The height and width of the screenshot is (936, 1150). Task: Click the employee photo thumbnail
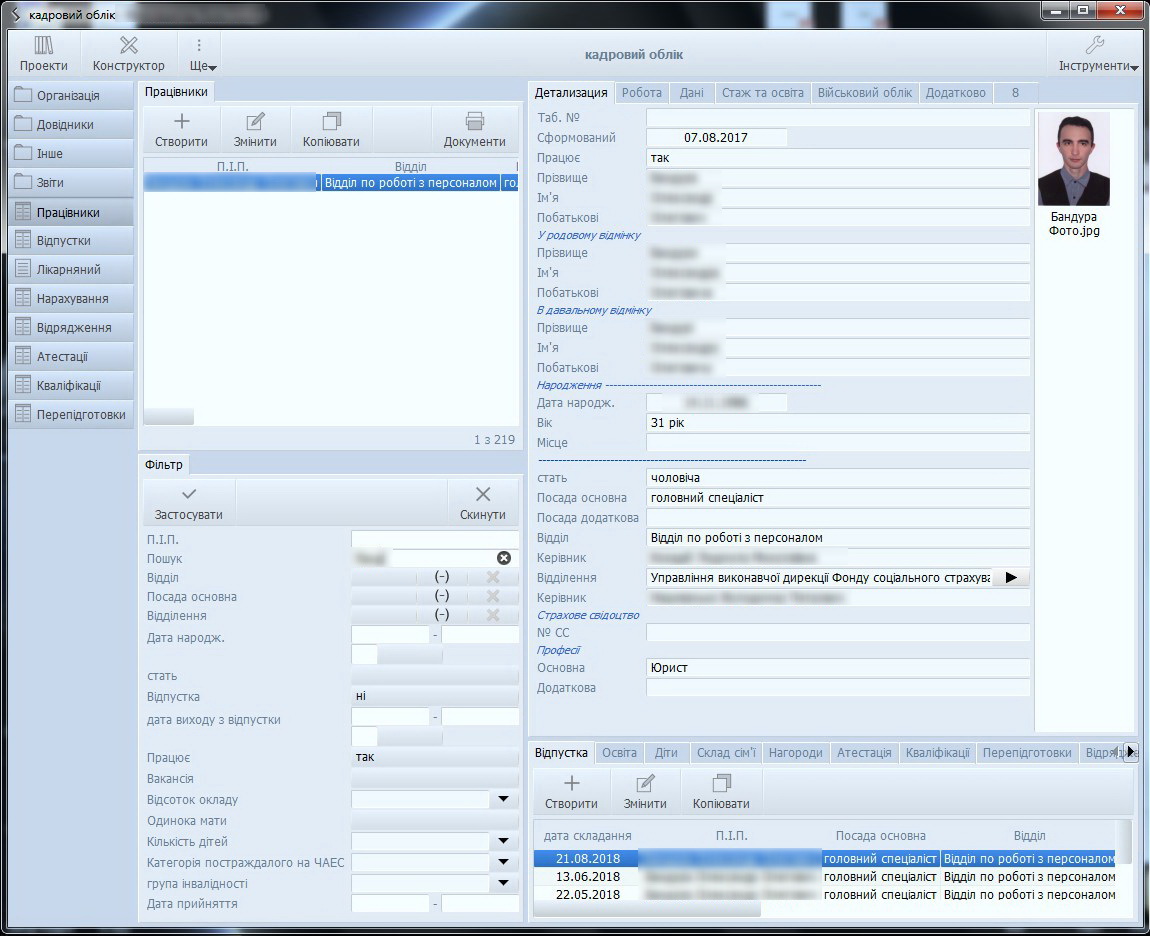(1073, 160)
